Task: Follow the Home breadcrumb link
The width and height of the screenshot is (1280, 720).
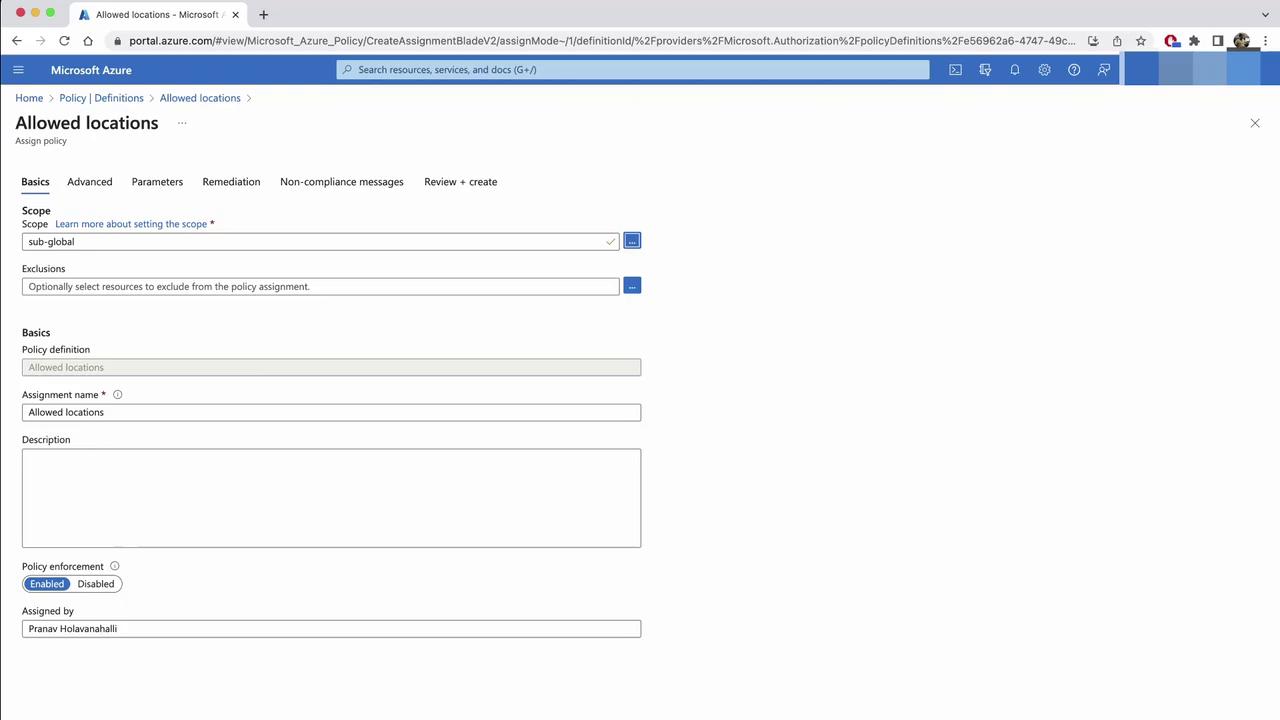Action: click(x=29, y=98)
